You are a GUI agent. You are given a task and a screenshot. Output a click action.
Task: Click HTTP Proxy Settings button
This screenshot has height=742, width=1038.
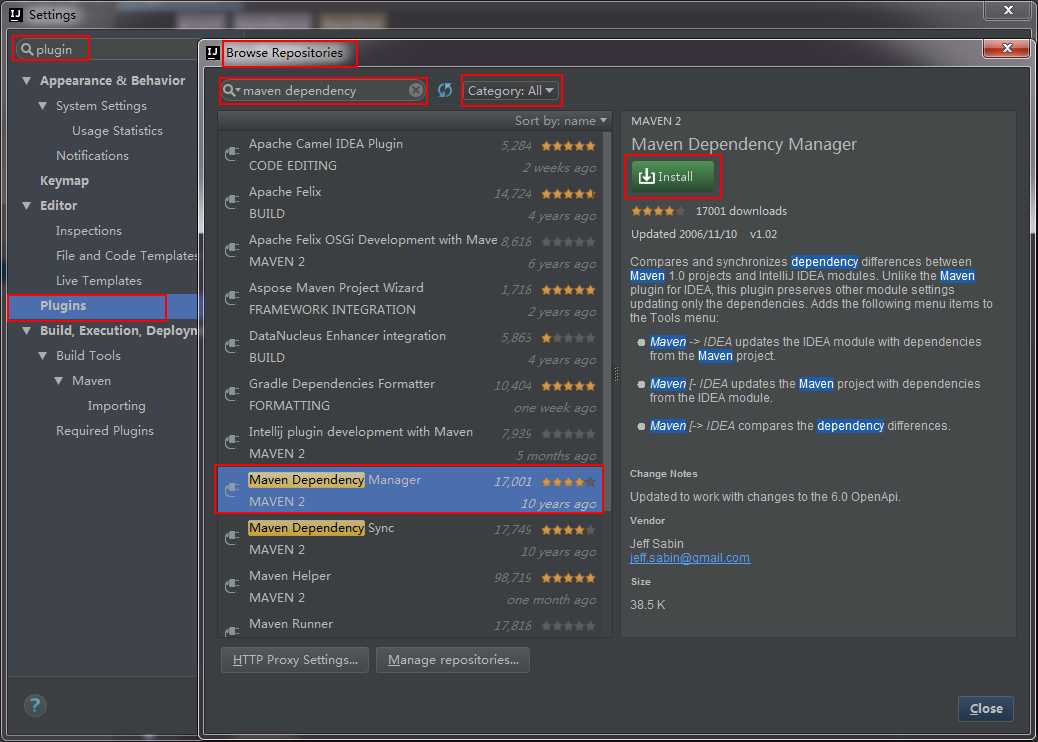pyautogui.click(x=295, y=660)
